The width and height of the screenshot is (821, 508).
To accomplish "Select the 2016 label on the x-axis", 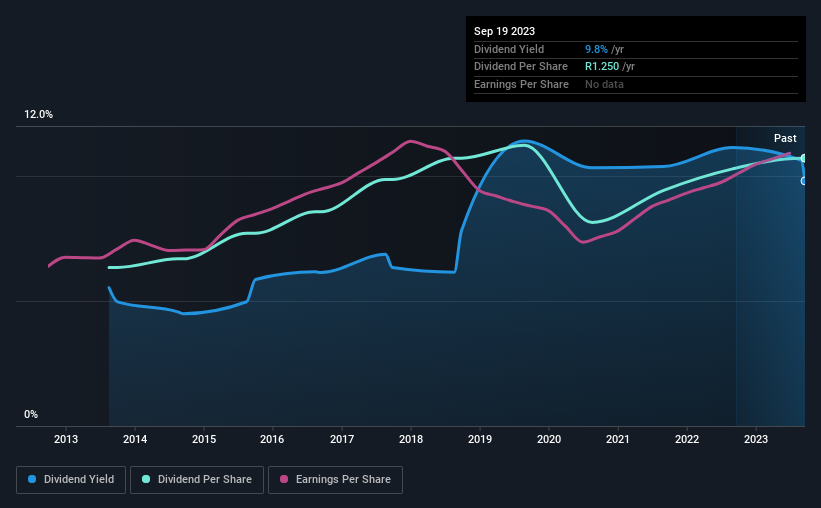I will pyautogui.click(x=272, y=439).
